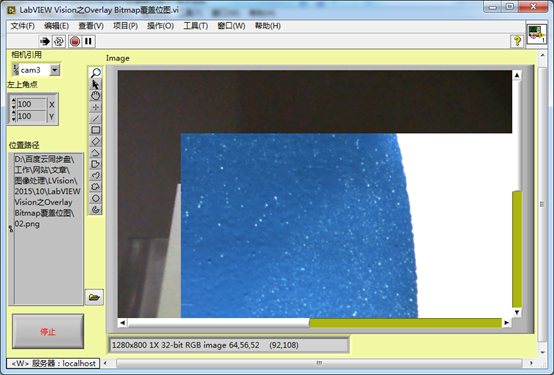Image resolution: width=554 pixels, height=375 pixels.
Task: Click the X value input field
Action: tap(31, 104)
